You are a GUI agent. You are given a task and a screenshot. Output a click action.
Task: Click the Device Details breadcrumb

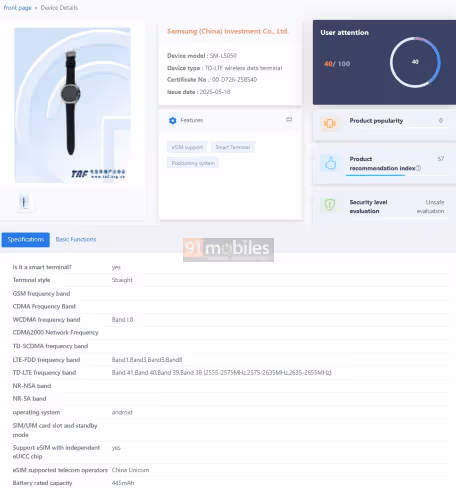(x=59, y=8)
